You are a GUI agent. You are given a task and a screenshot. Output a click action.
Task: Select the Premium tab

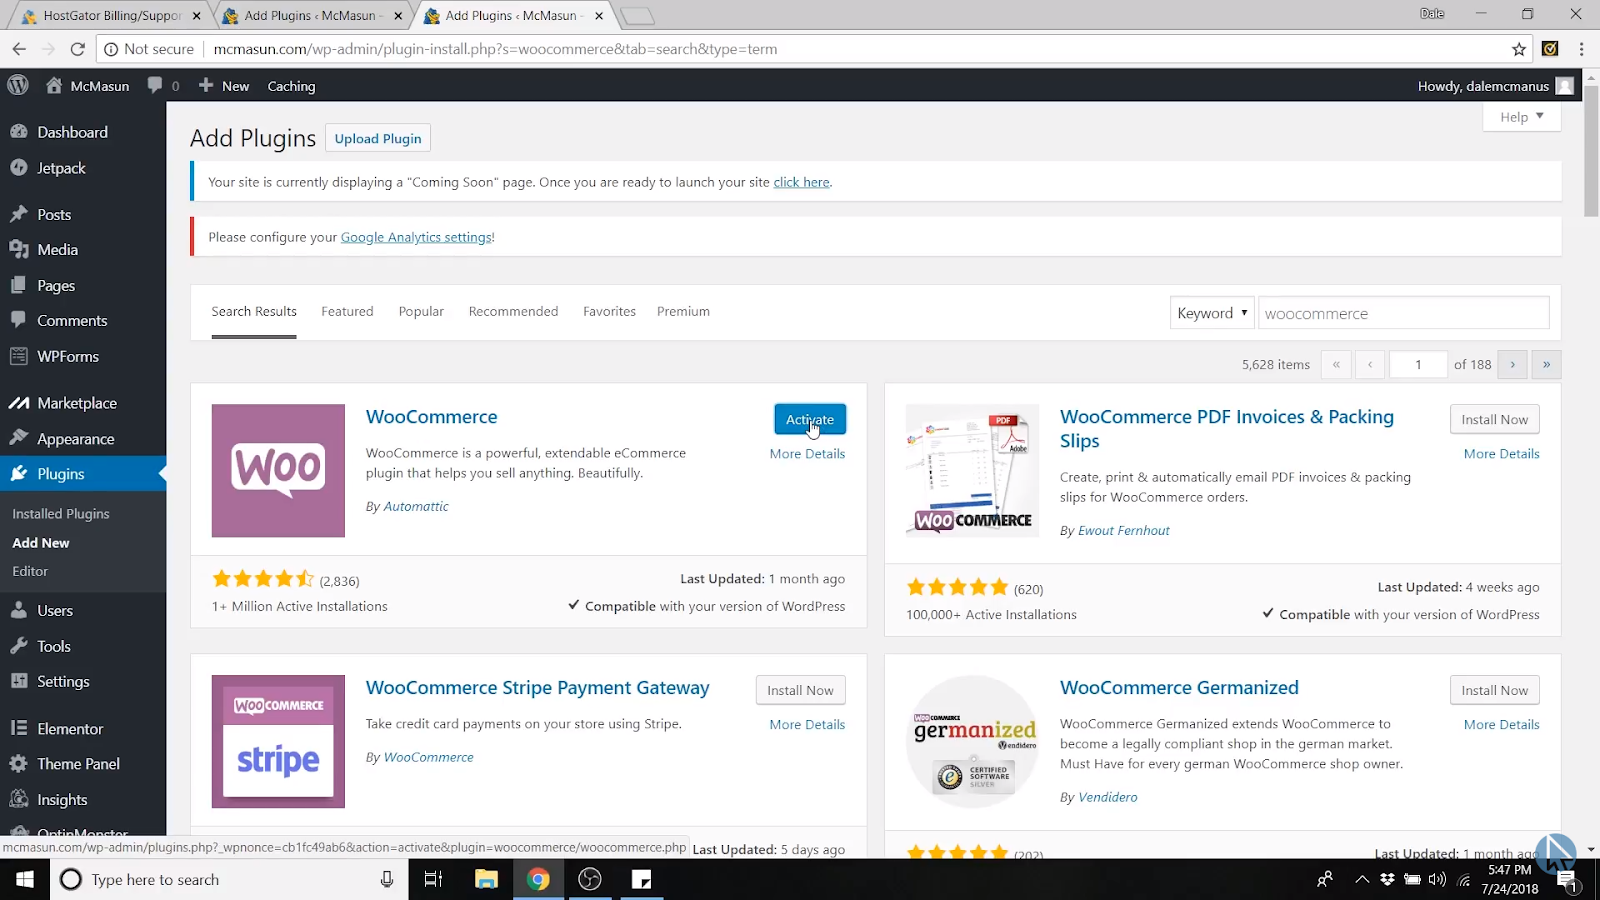(x=683, y=311)
